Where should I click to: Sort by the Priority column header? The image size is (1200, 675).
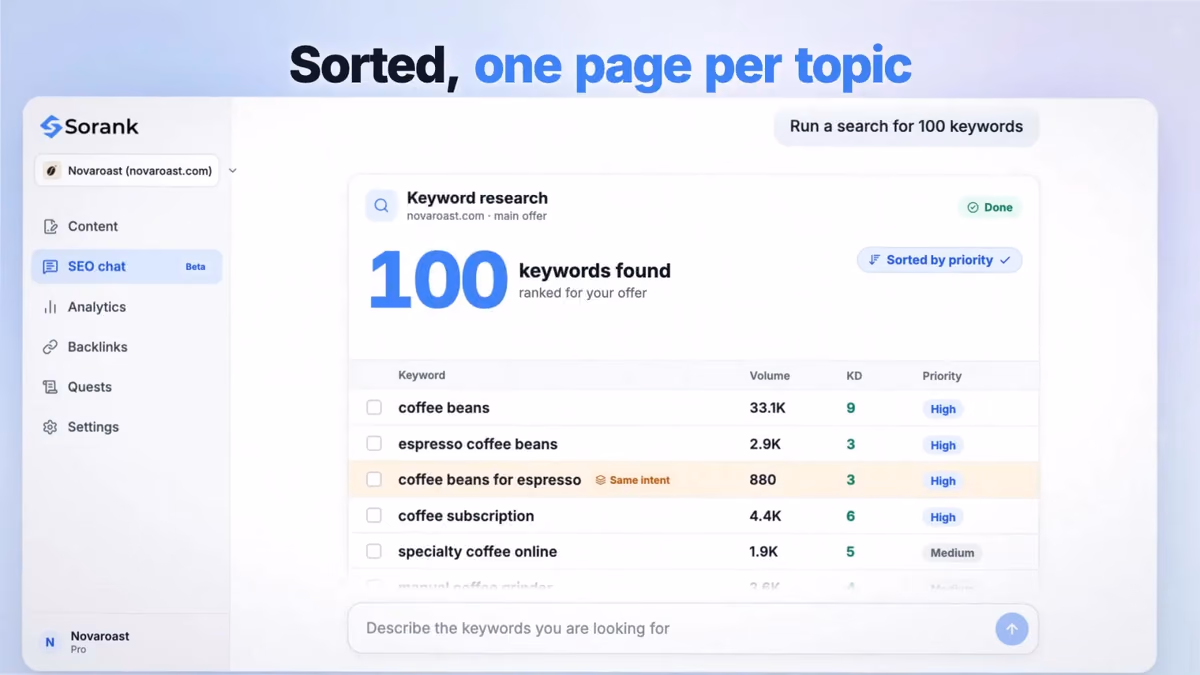click(x=942, y=376)
